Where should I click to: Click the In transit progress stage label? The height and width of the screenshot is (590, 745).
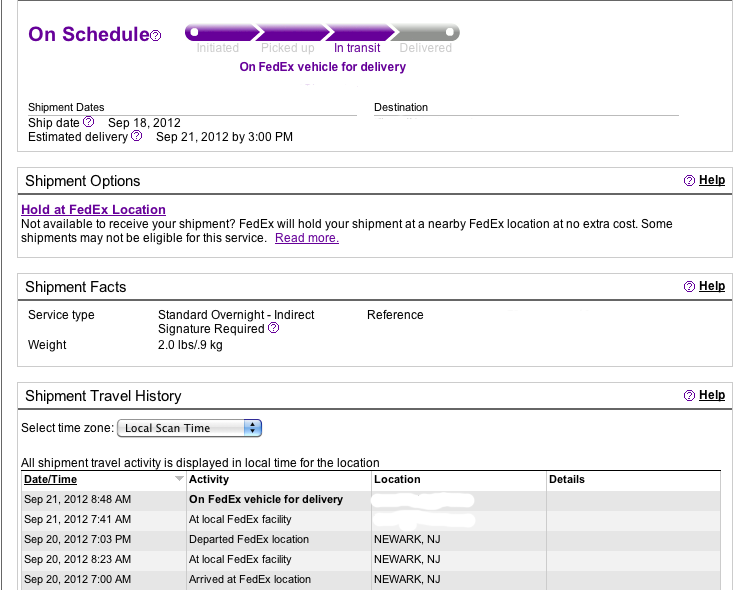pyautogui.click(x=357, y=48)
